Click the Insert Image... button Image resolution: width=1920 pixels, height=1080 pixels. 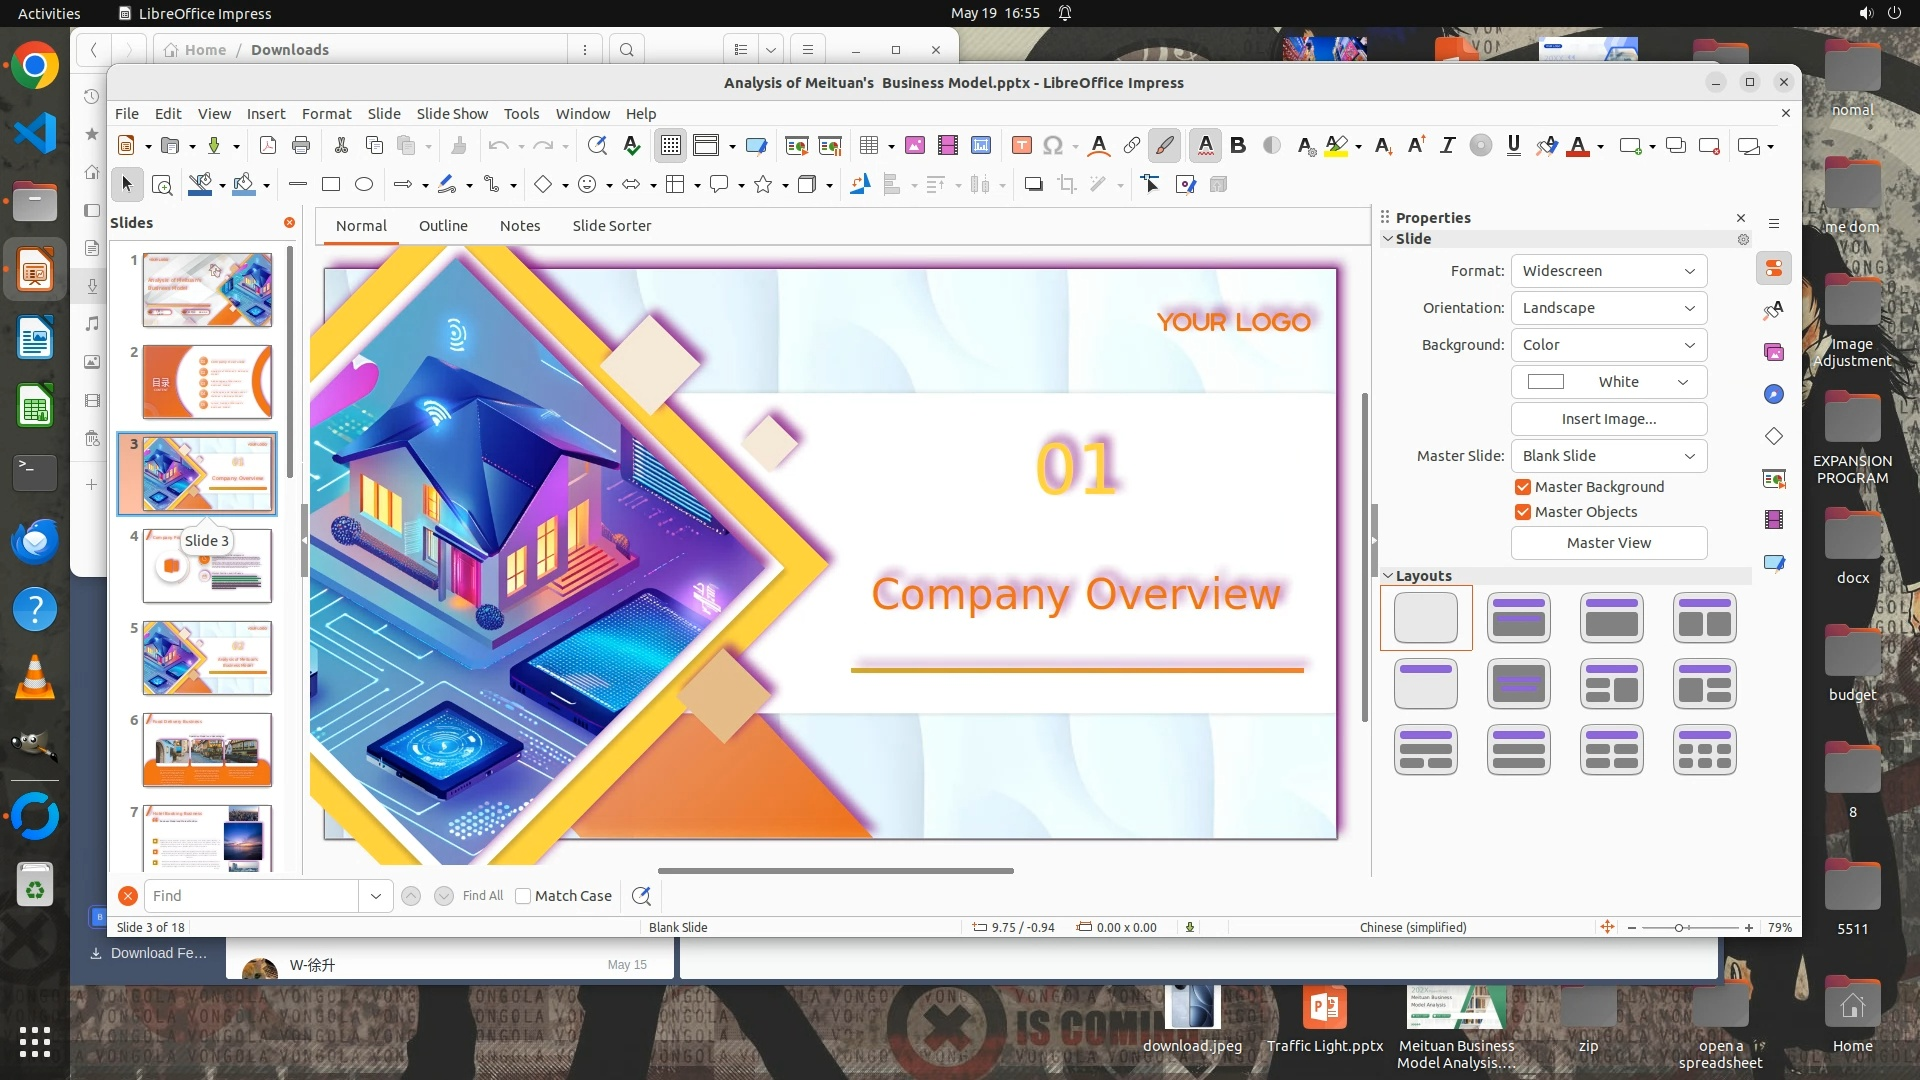1608,419
